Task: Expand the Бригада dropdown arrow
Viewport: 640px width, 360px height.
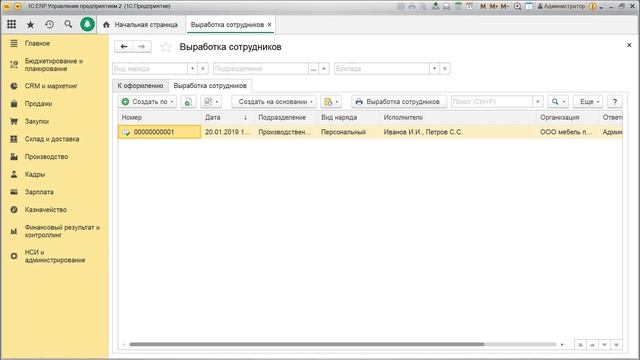Action: [x=434, y=69]
